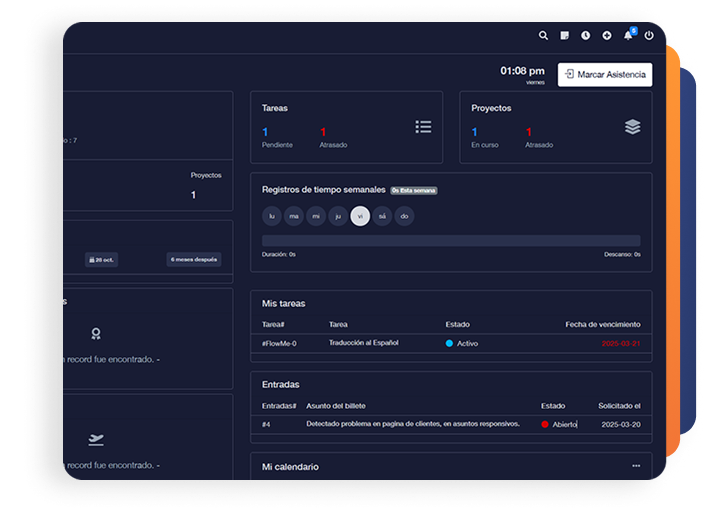Select the 'mi' day circle
706x512 pixels.
click(316, 216)
